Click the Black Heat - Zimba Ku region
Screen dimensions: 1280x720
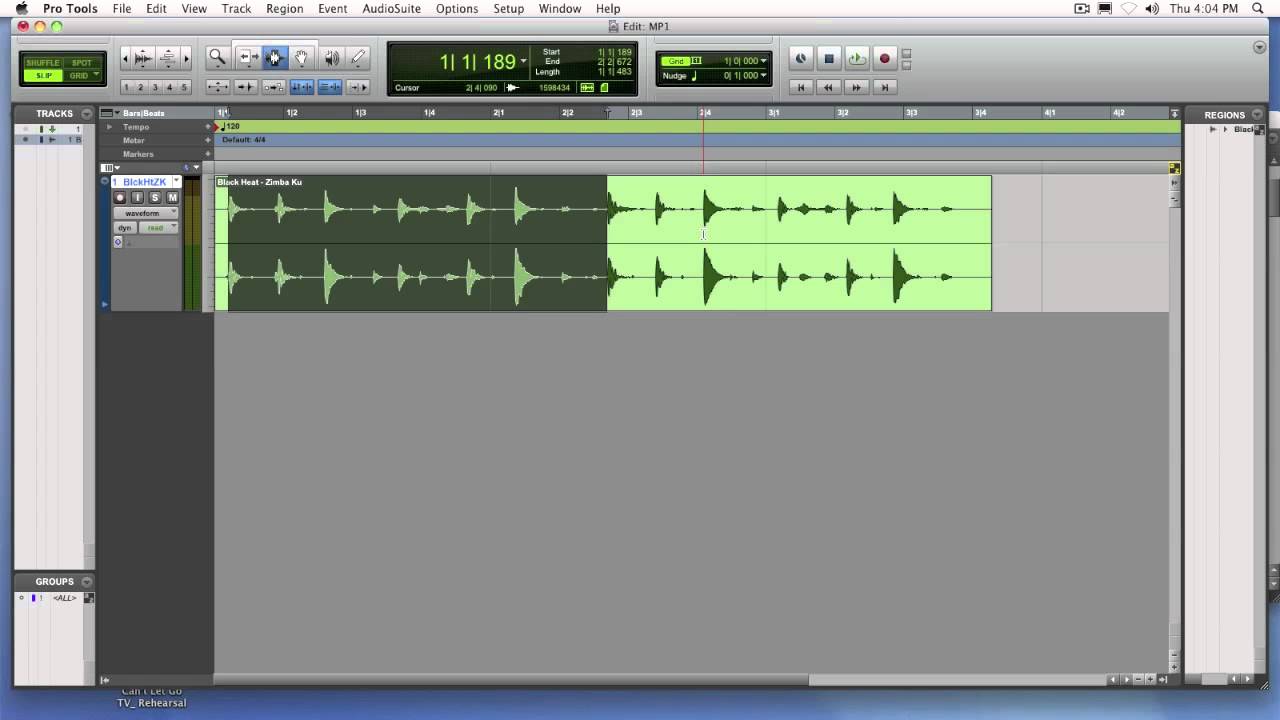point(603,243)
